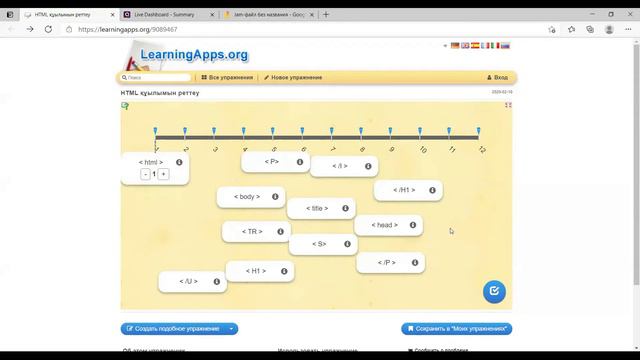Open a new browser tab
Viewport: 640px width, 360px height.
326,15
